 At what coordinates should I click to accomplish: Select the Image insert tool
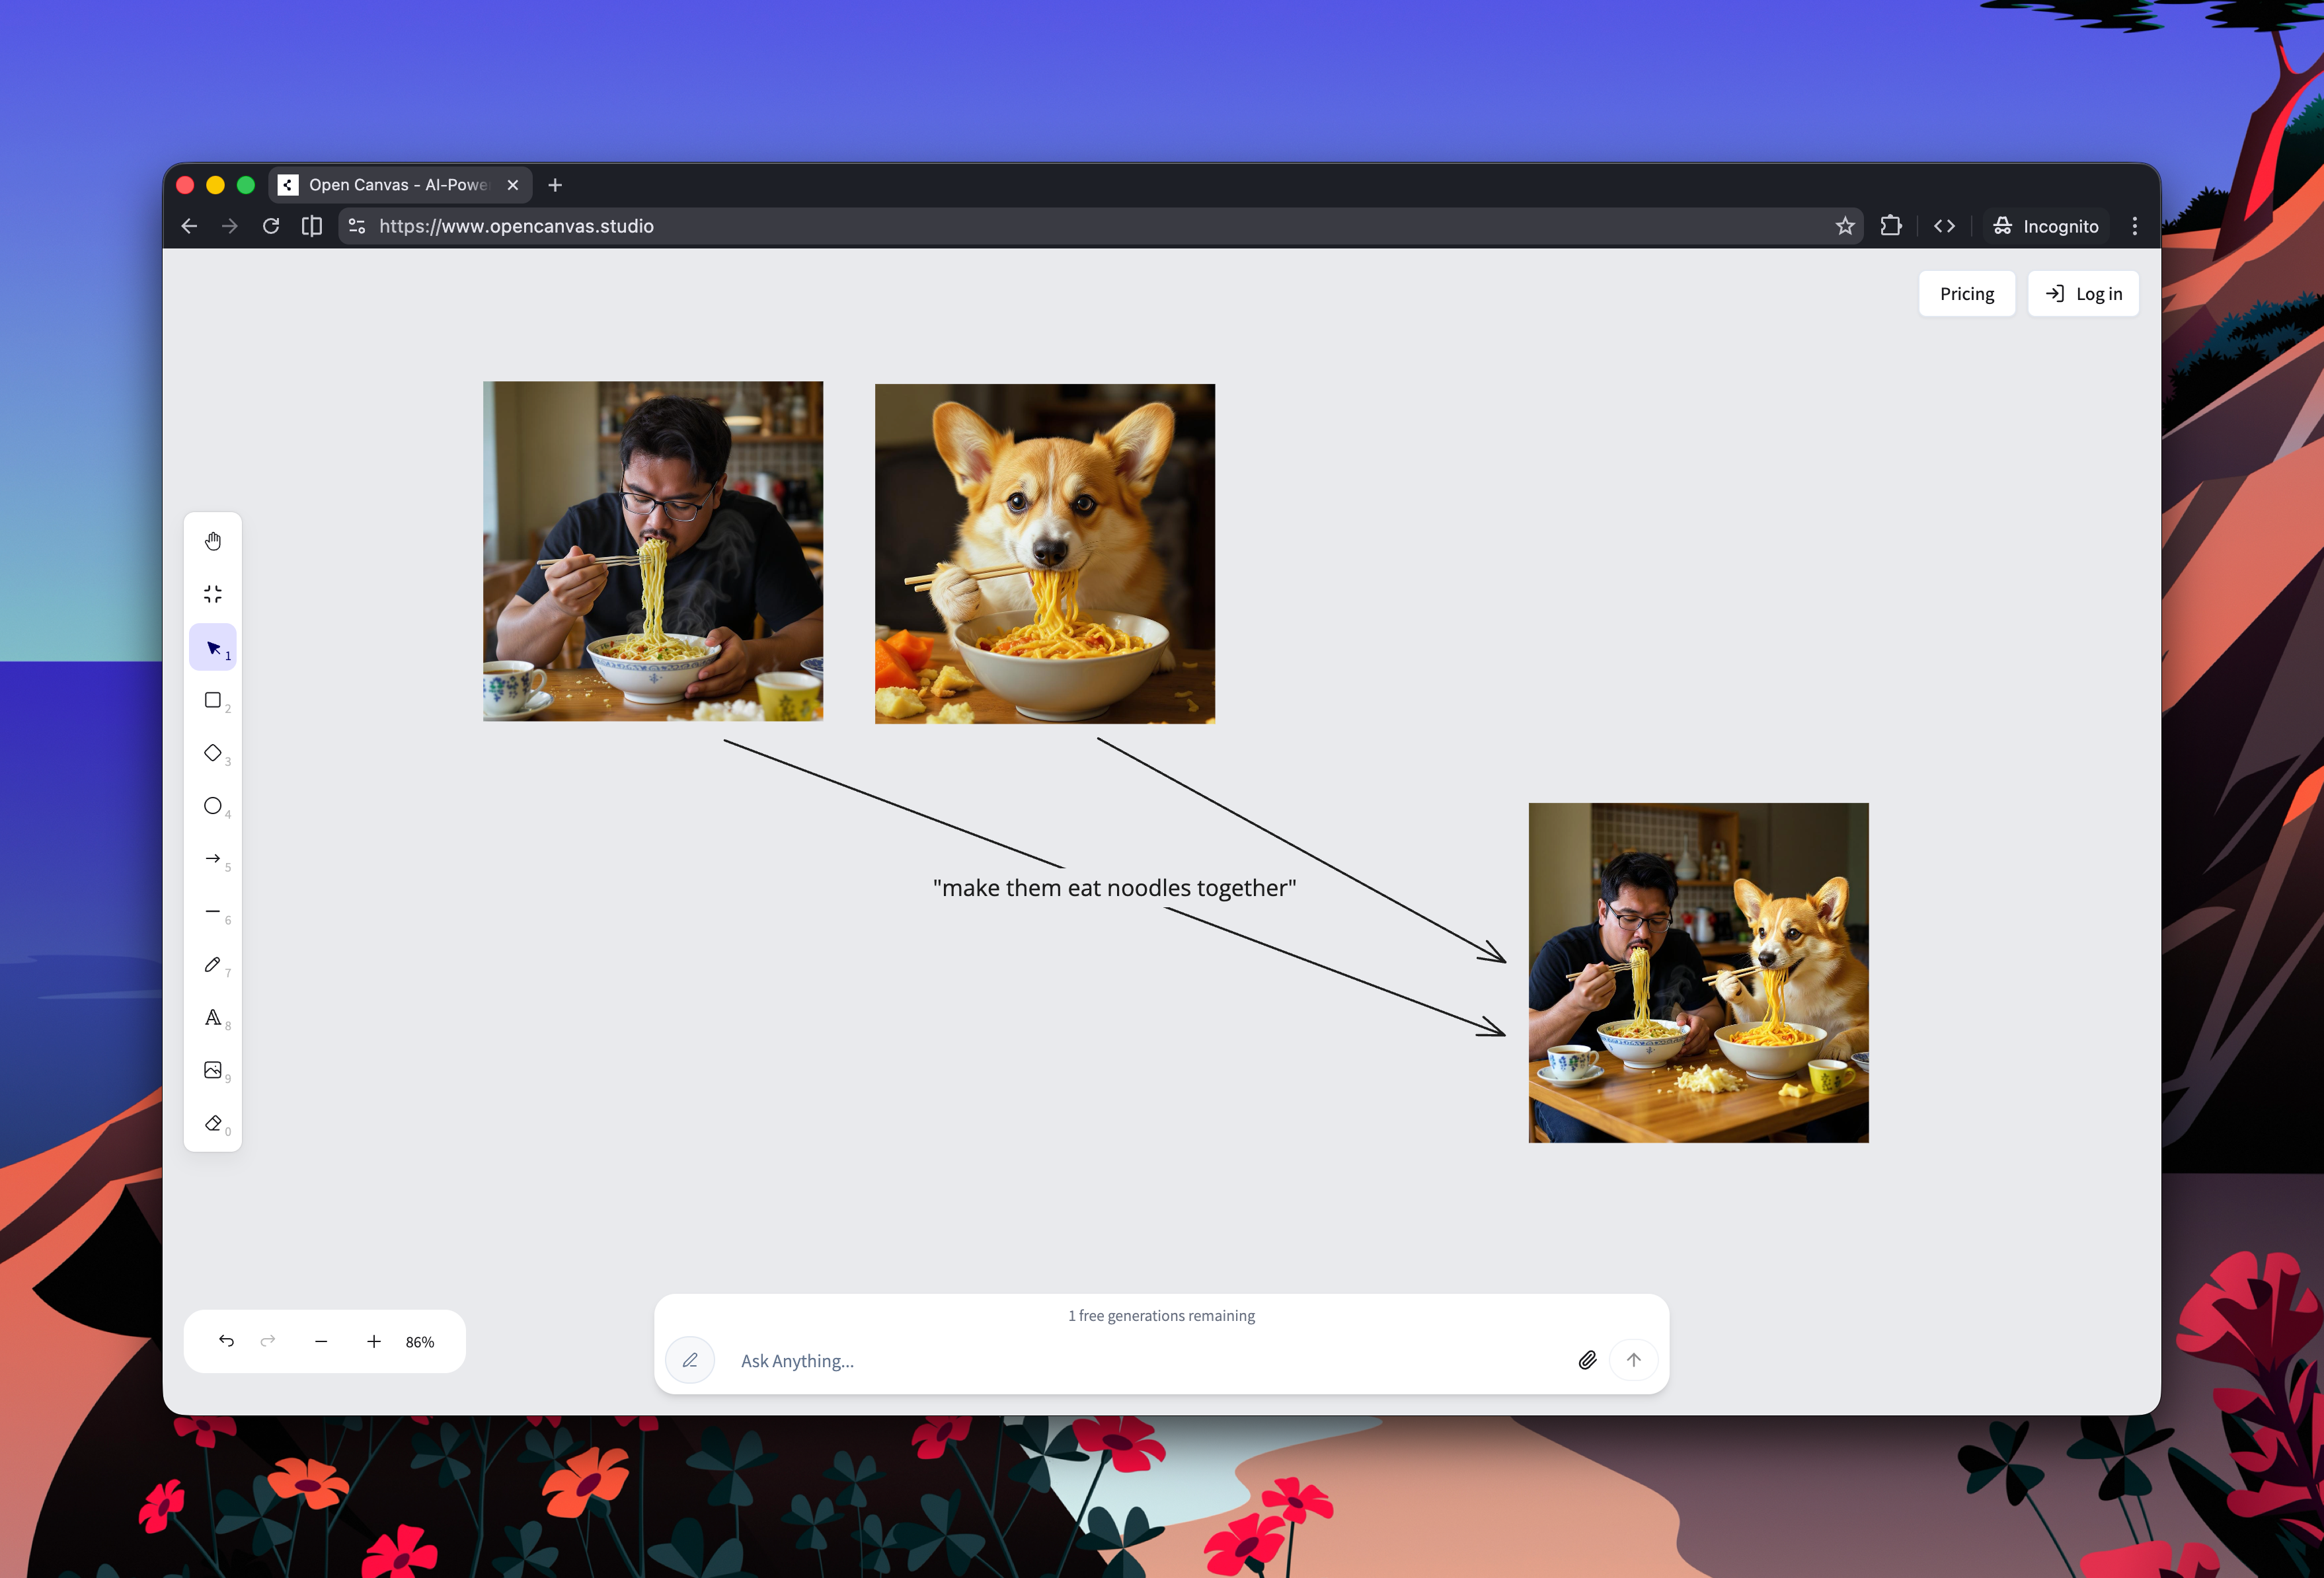[x=213, y=1070]
